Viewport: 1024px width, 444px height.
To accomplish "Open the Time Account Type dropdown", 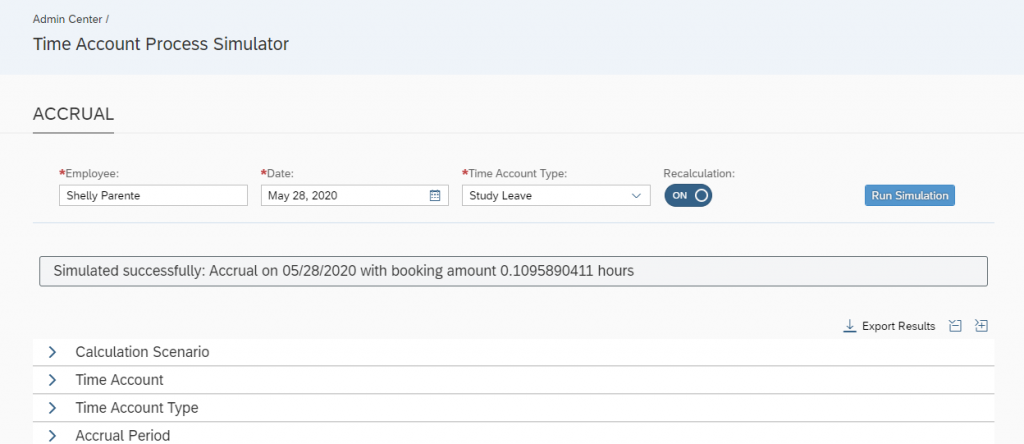I will [556, 195].
